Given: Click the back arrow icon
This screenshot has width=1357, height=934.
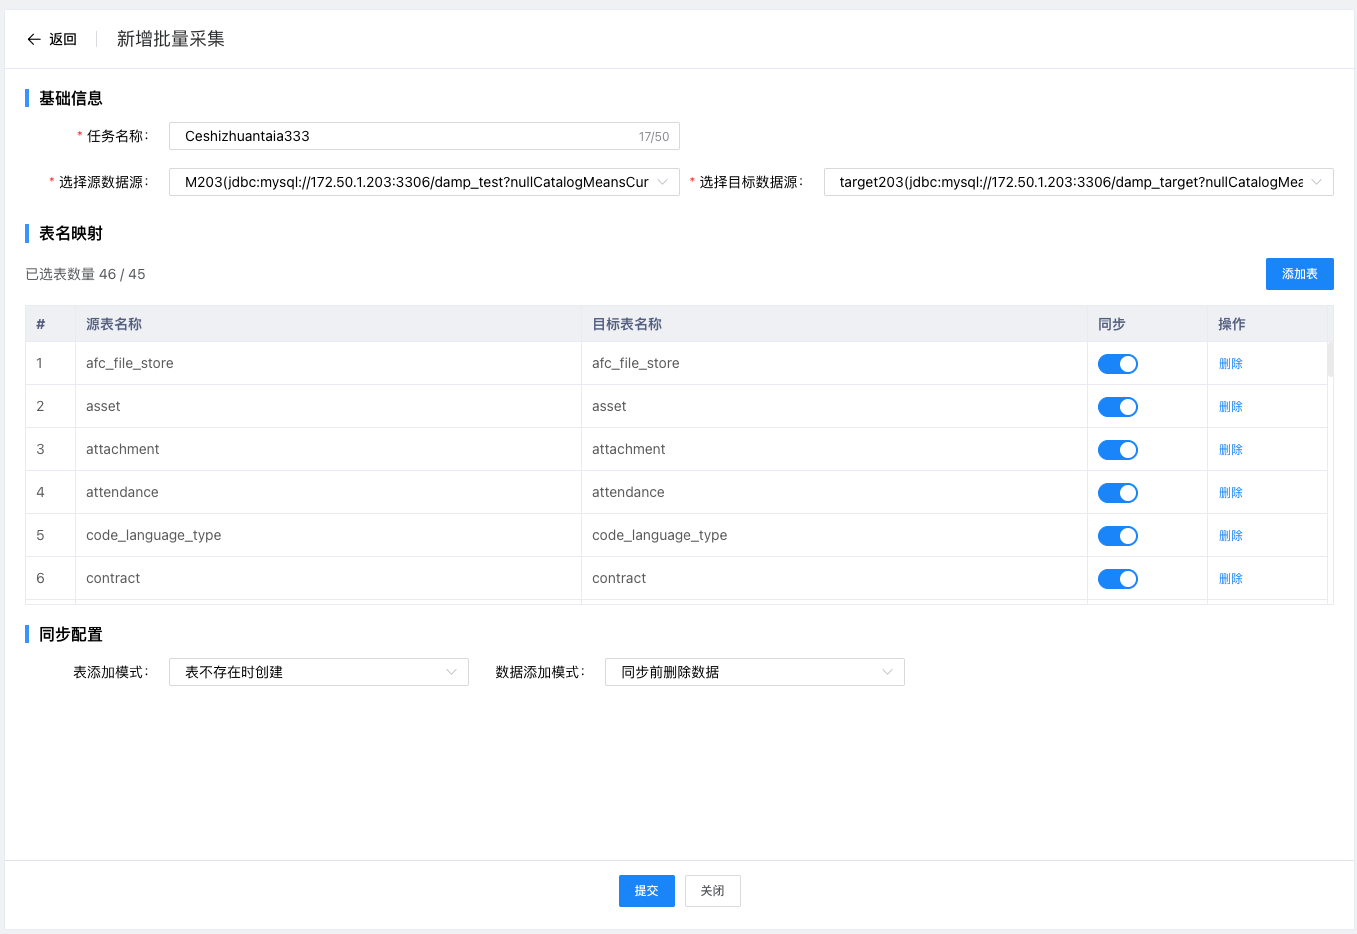Looking at the screenshot, I should tap(34, 39).
